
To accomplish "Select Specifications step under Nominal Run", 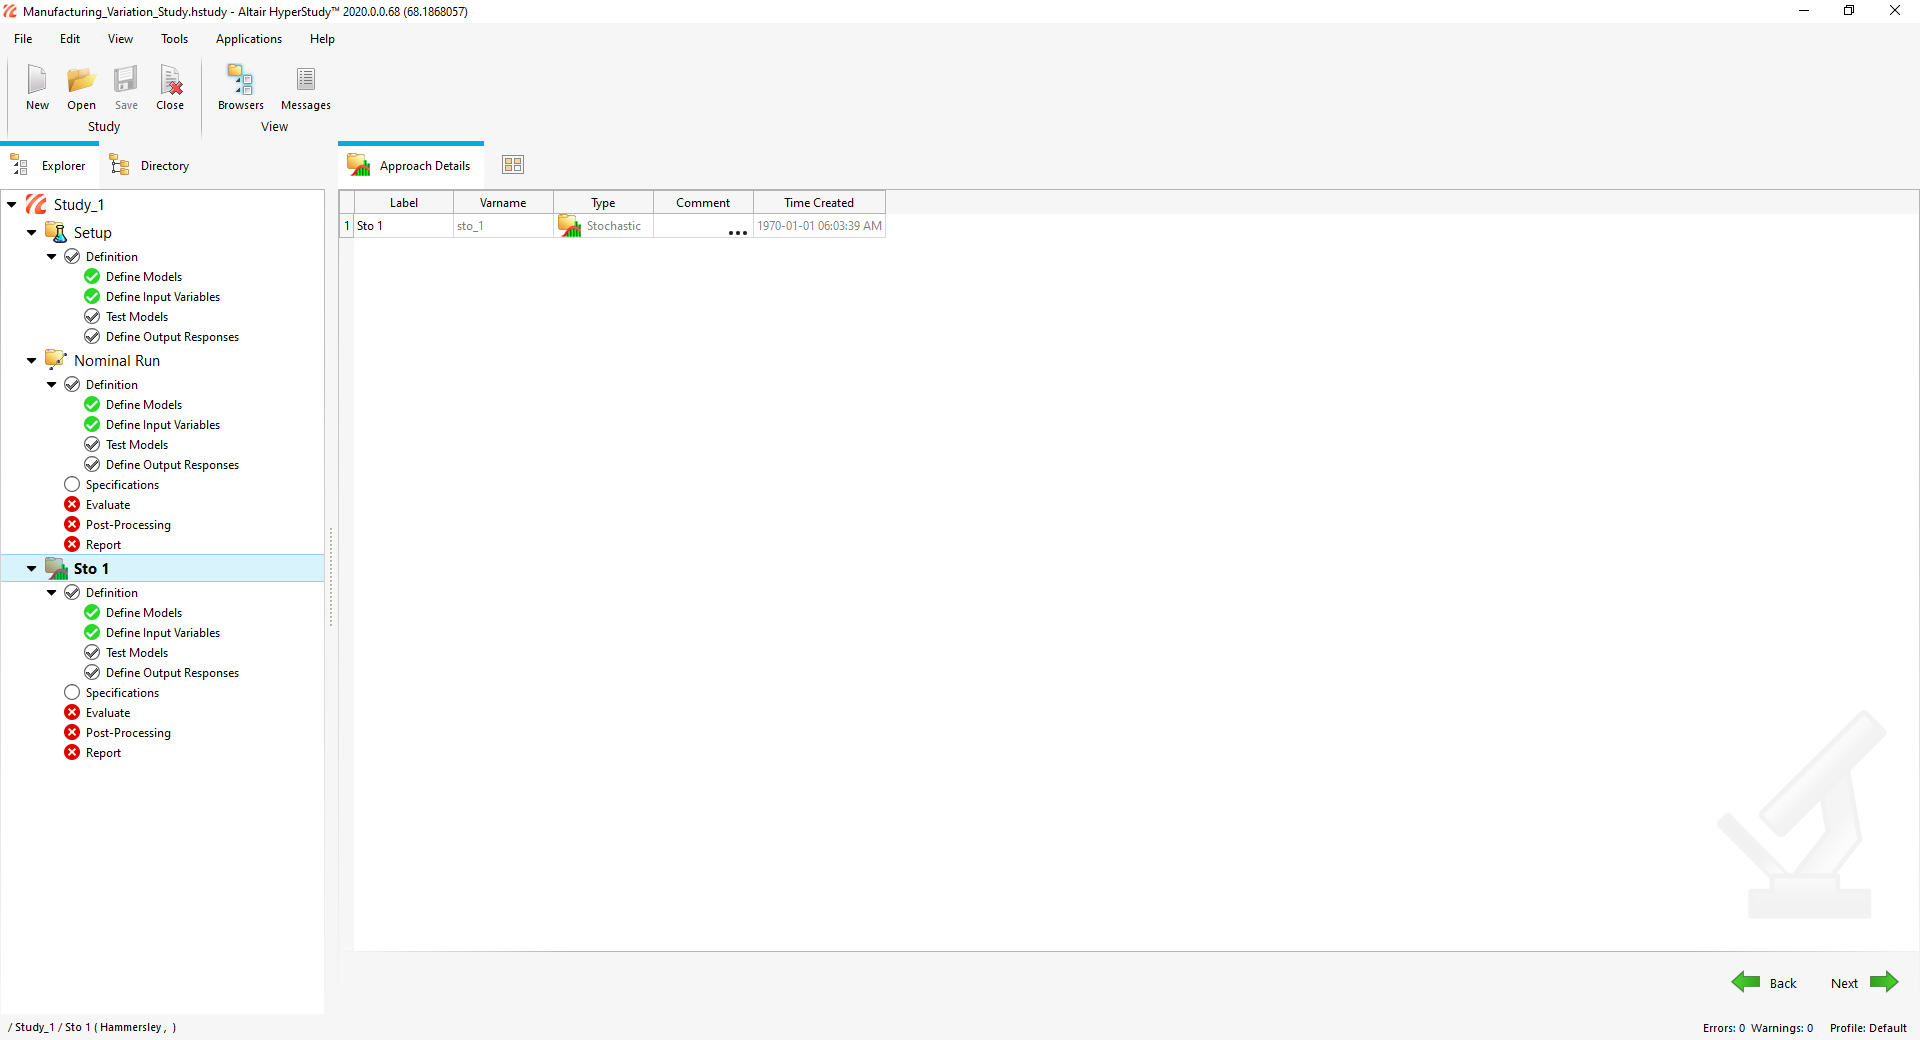I will click(x=122, y=485).
